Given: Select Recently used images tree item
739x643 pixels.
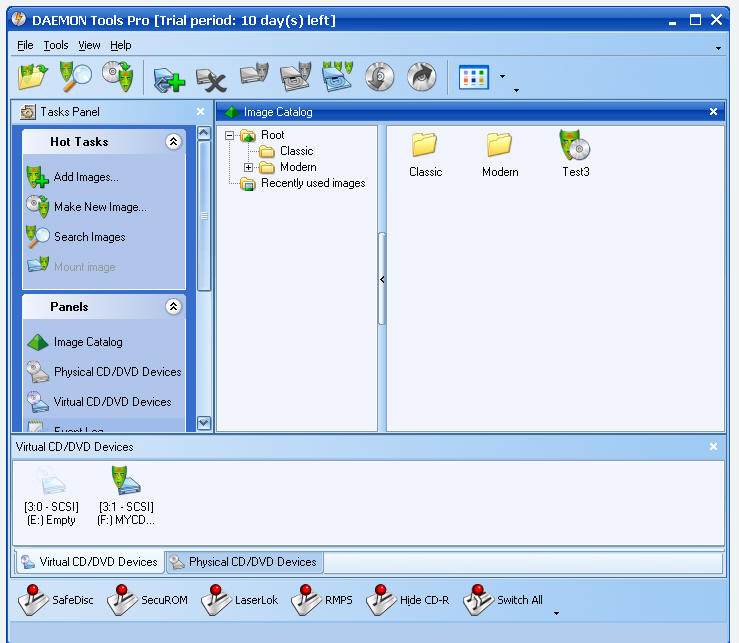Looking at the screenshot, I should pyautogui.click(x=313, y=183).
